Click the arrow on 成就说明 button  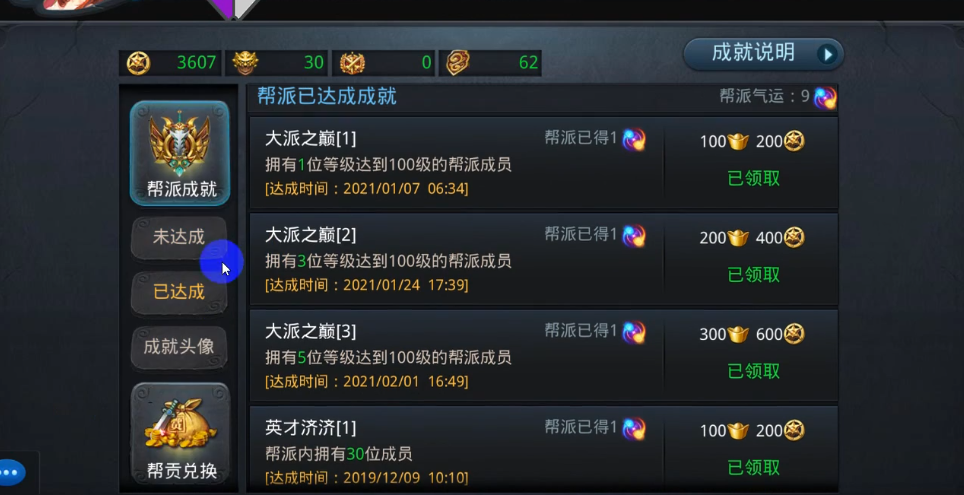point(828,55)
